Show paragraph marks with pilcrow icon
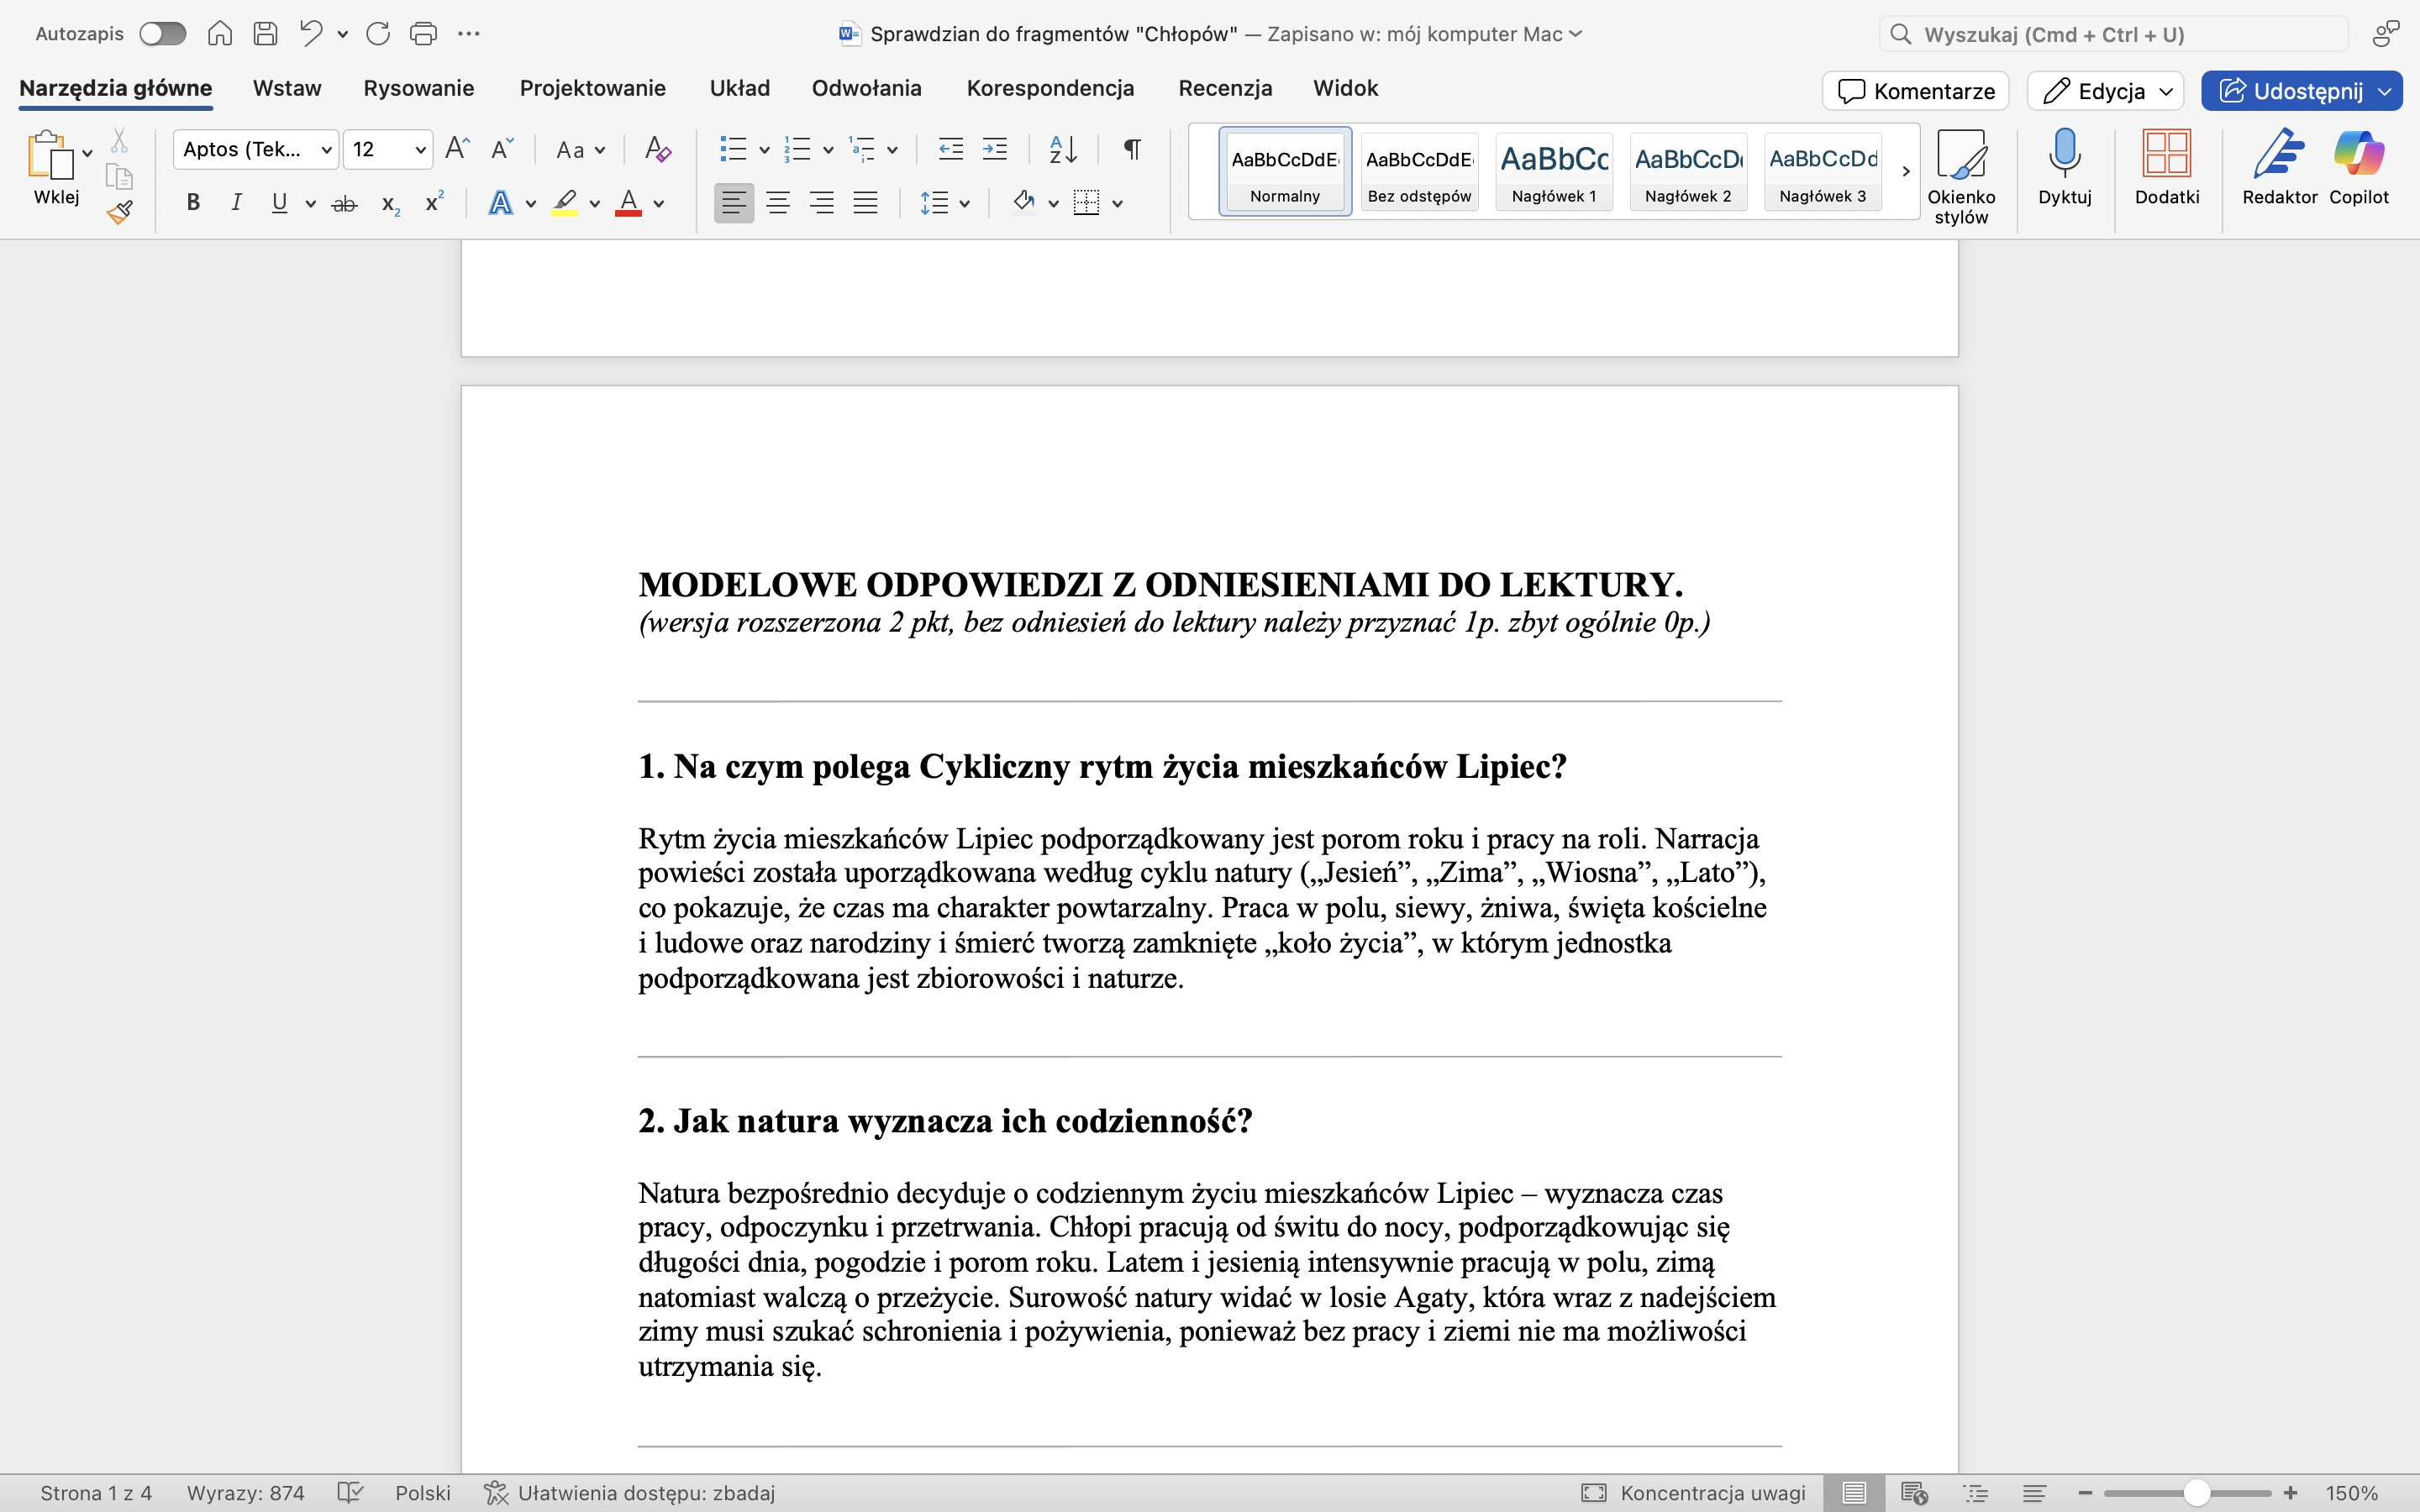Viewport: 2420px width, 1512px height. pos(1132,150)
